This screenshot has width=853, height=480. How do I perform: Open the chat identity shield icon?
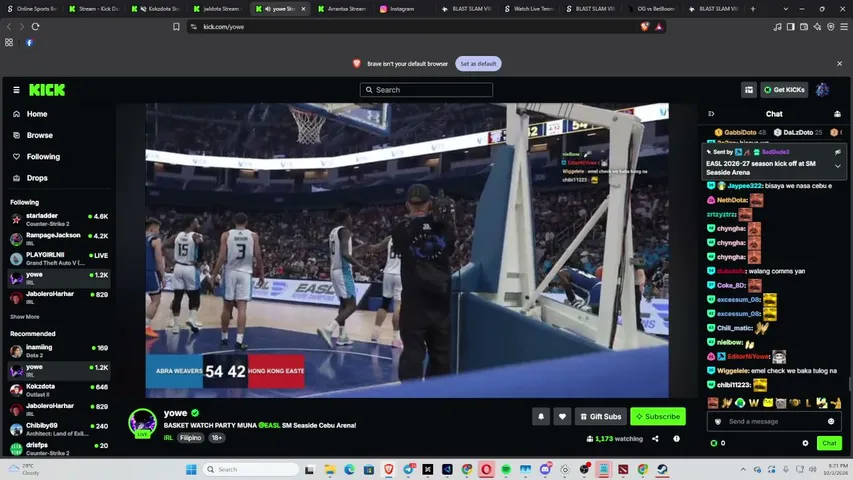tap(718, 421)
